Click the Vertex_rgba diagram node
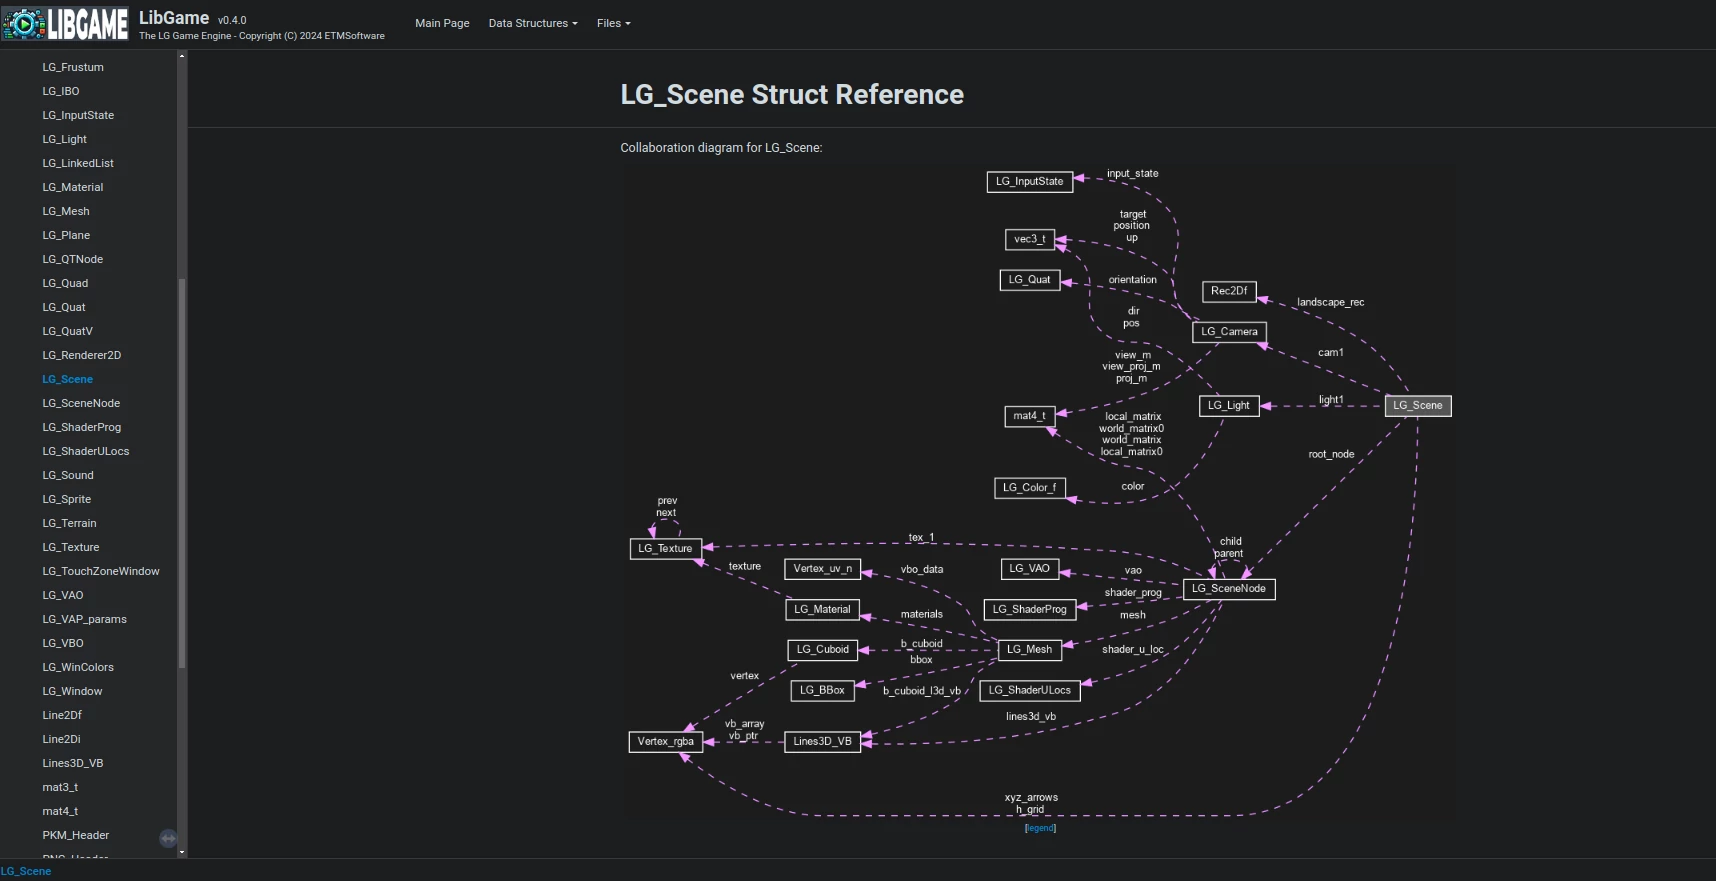The height and width of the screenshot is (881, 1716). [665, 742]
